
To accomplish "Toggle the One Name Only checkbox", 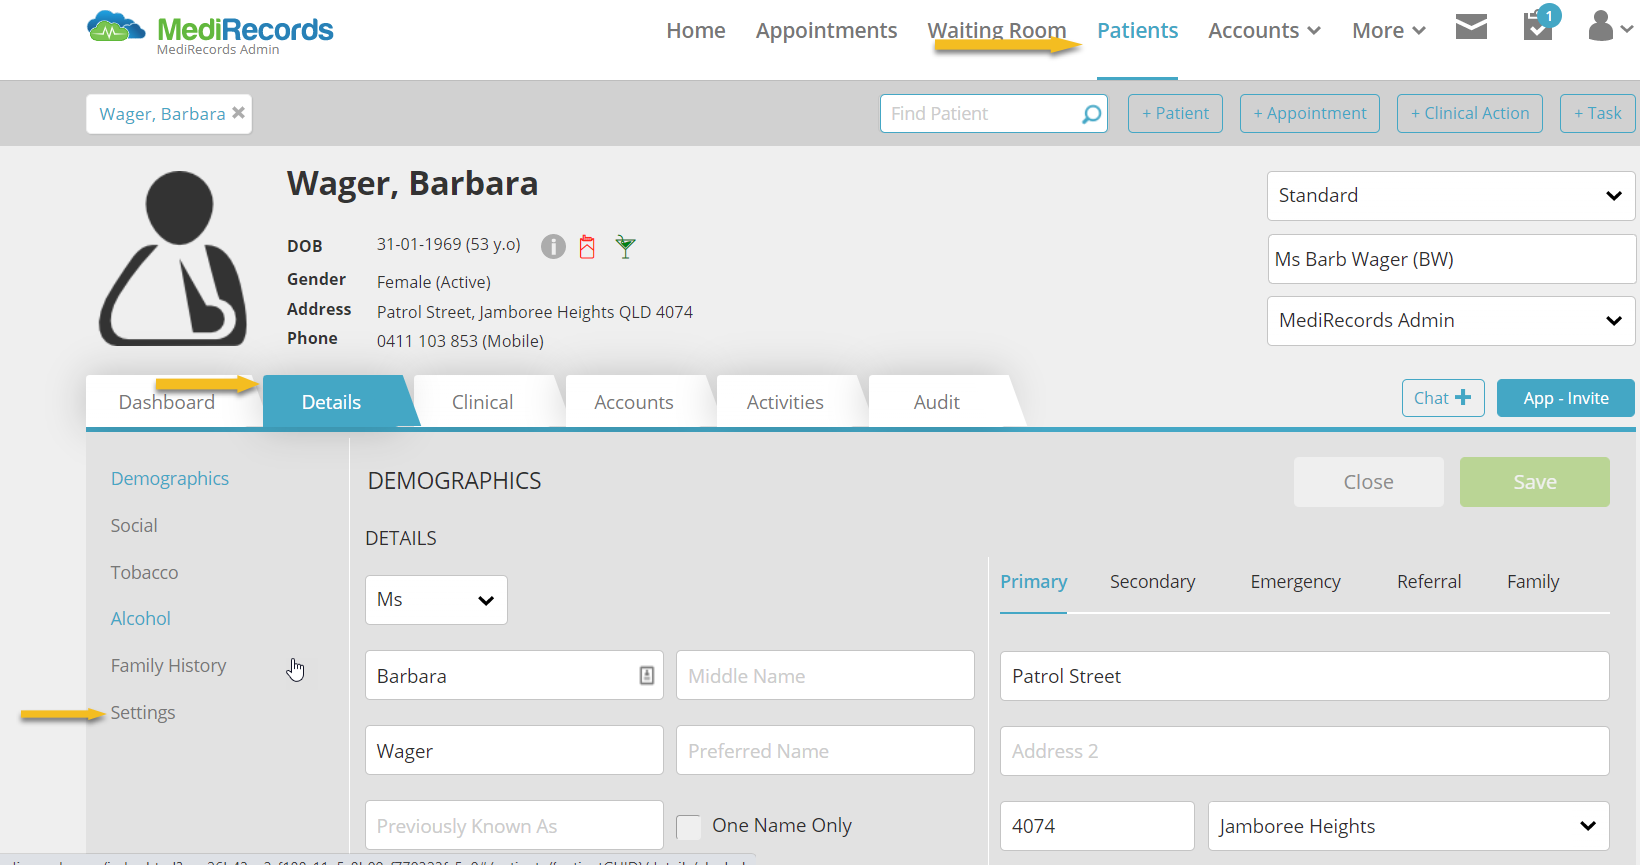I will [688, 826].
